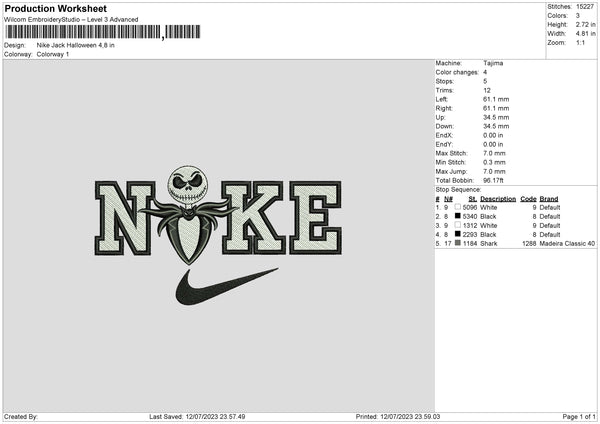Screen dimensions: 600x424
Task: Click the Max Jump value '7.0 mm'
Action: click(x=494, y=171)
